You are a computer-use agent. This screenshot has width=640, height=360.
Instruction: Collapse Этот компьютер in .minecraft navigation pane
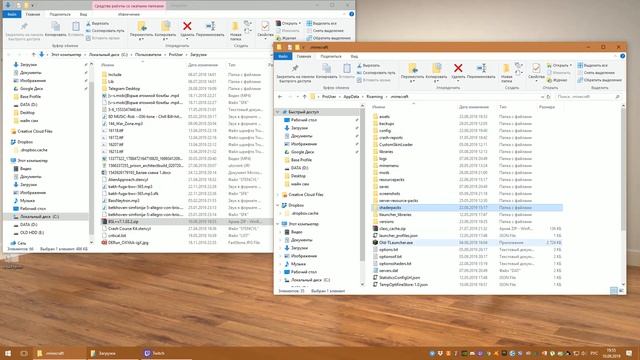pos(278,224)
